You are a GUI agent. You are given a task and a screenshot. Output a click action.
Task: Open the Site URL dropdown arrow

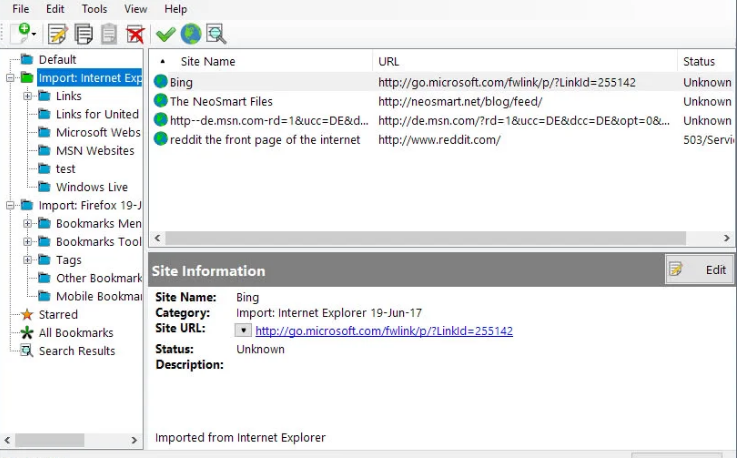(243, 330)
